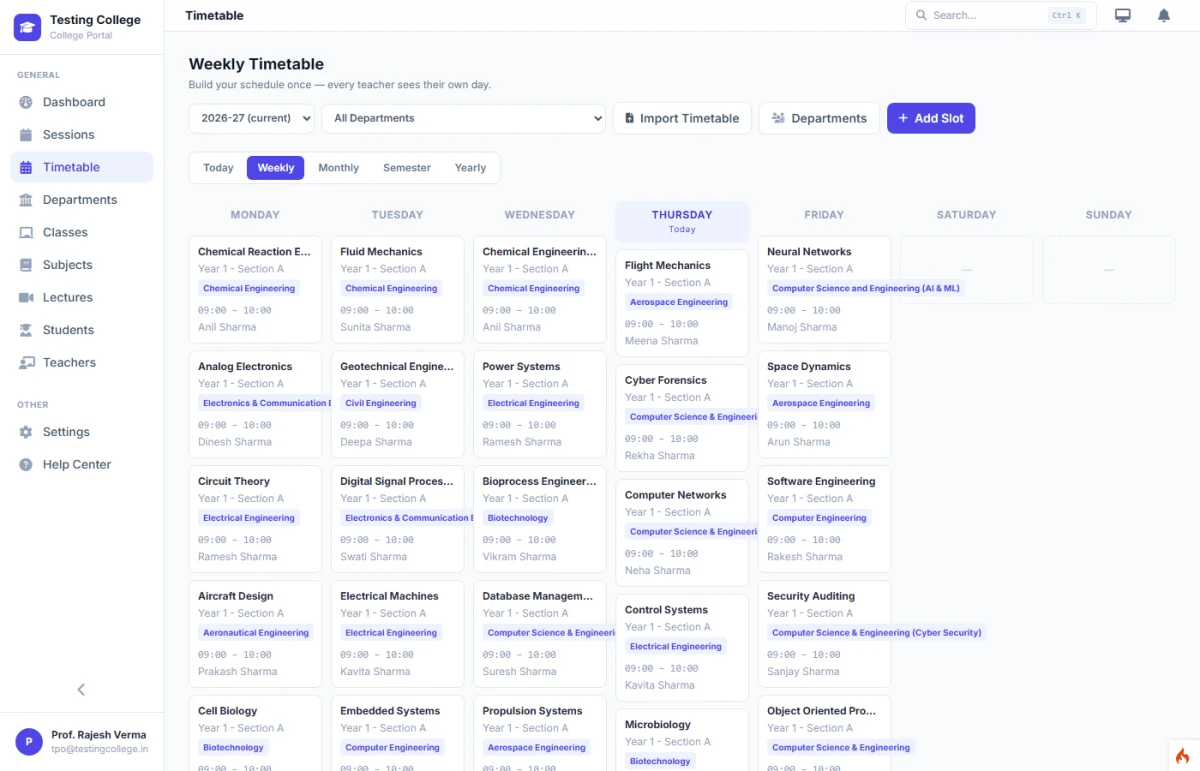This screenshot has width=1200, height=771.
Task: Click the empty Saturday slot placeholder
Action: (x=967, y=270)
